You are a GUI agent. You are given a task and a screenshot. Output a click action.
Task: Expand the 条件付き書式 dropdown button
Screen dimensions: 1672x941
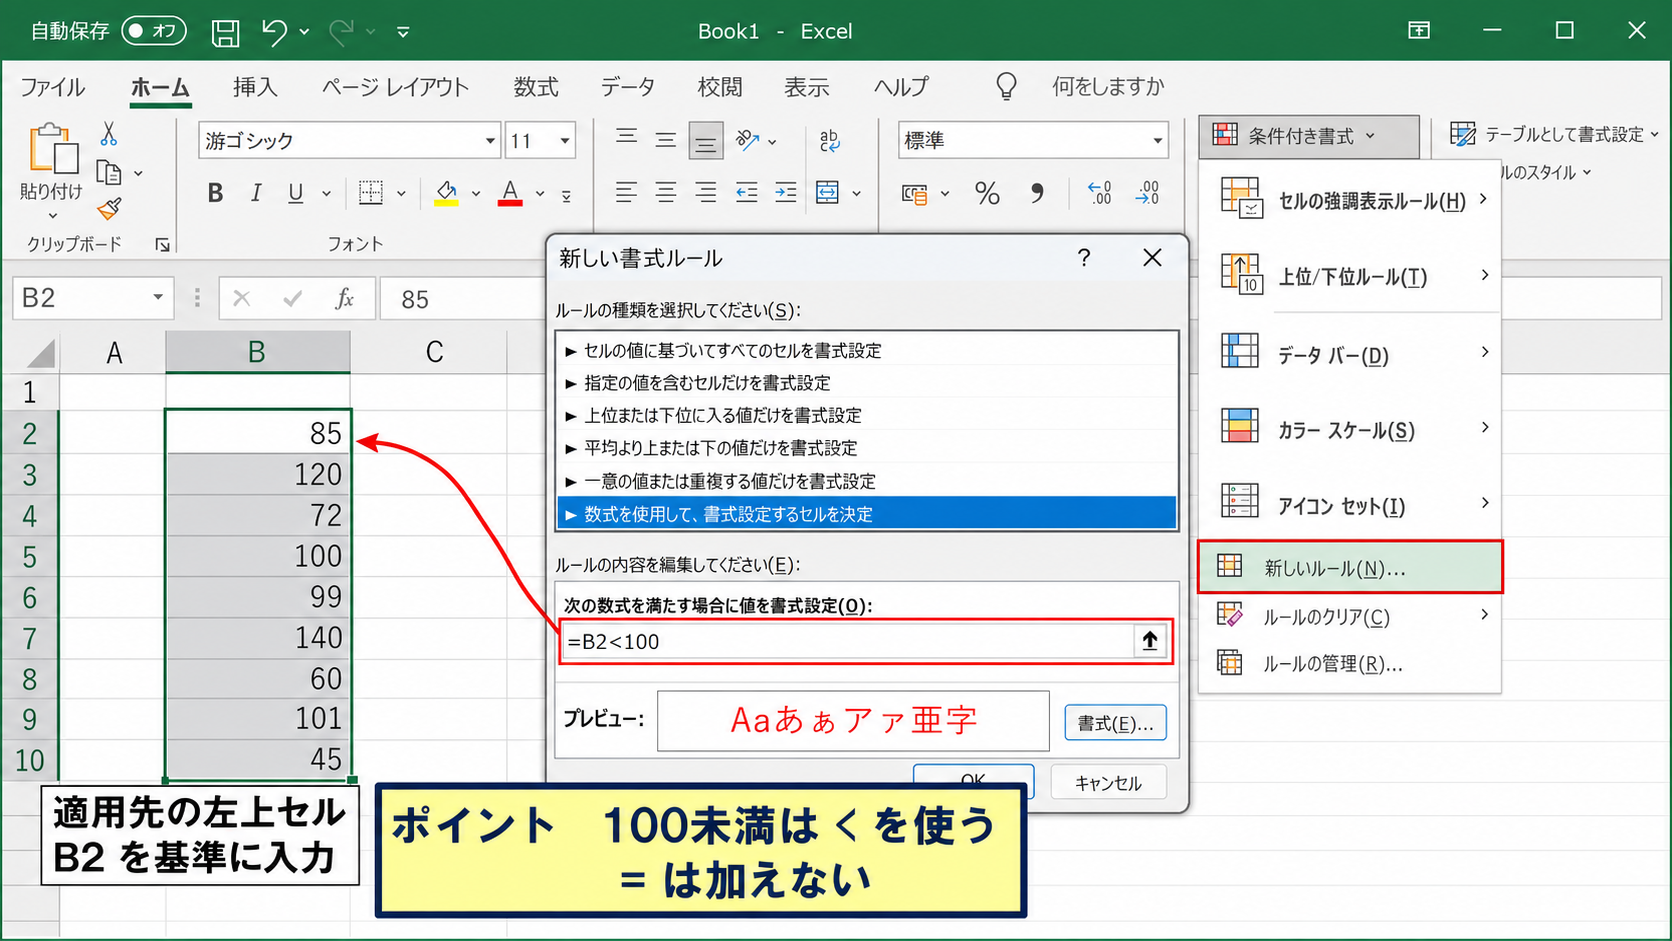click(1308, 136)
